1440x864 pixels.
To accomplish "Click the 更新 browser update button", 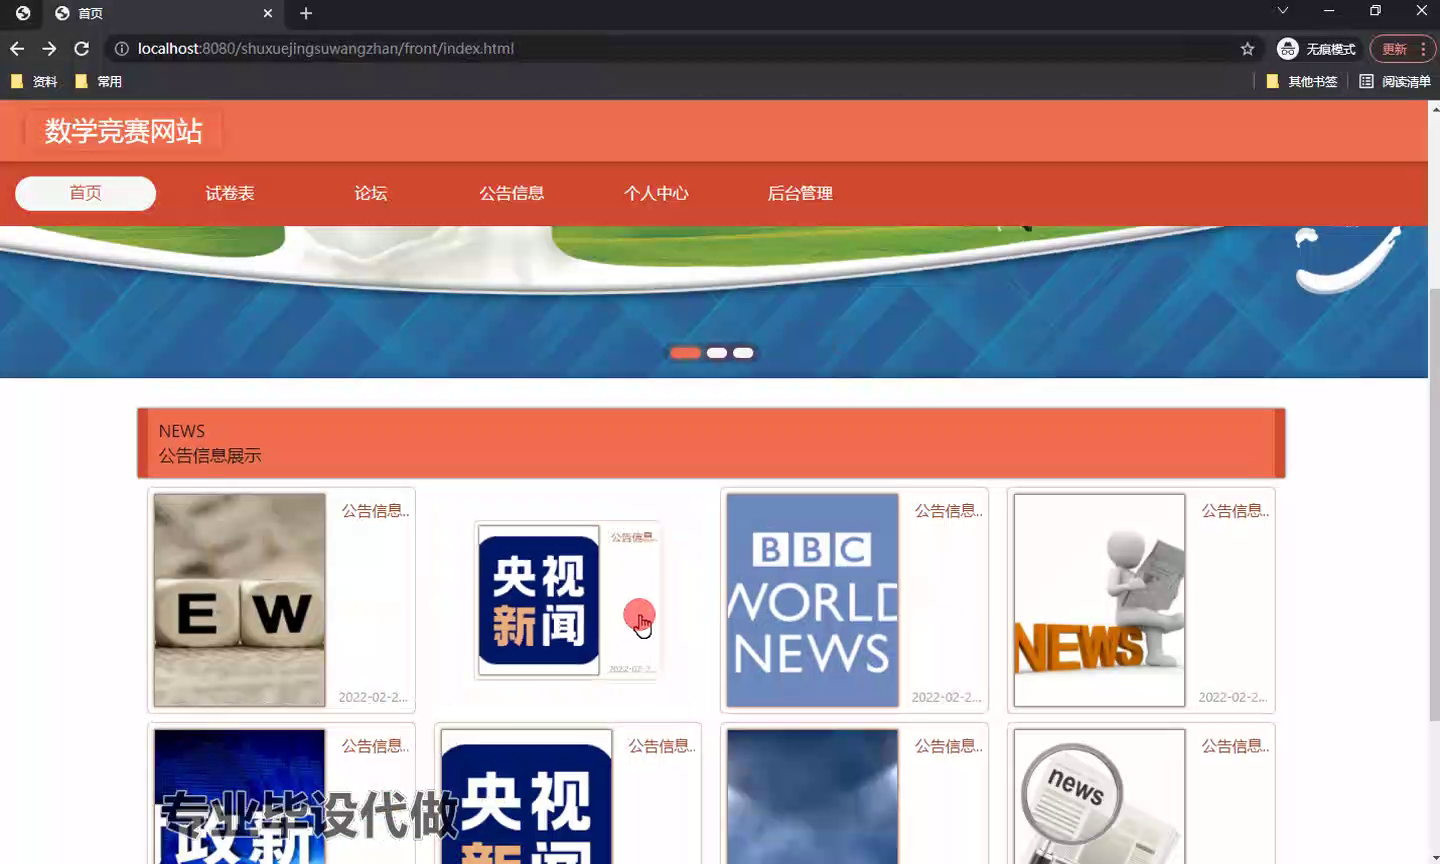I will point(1394,48).
